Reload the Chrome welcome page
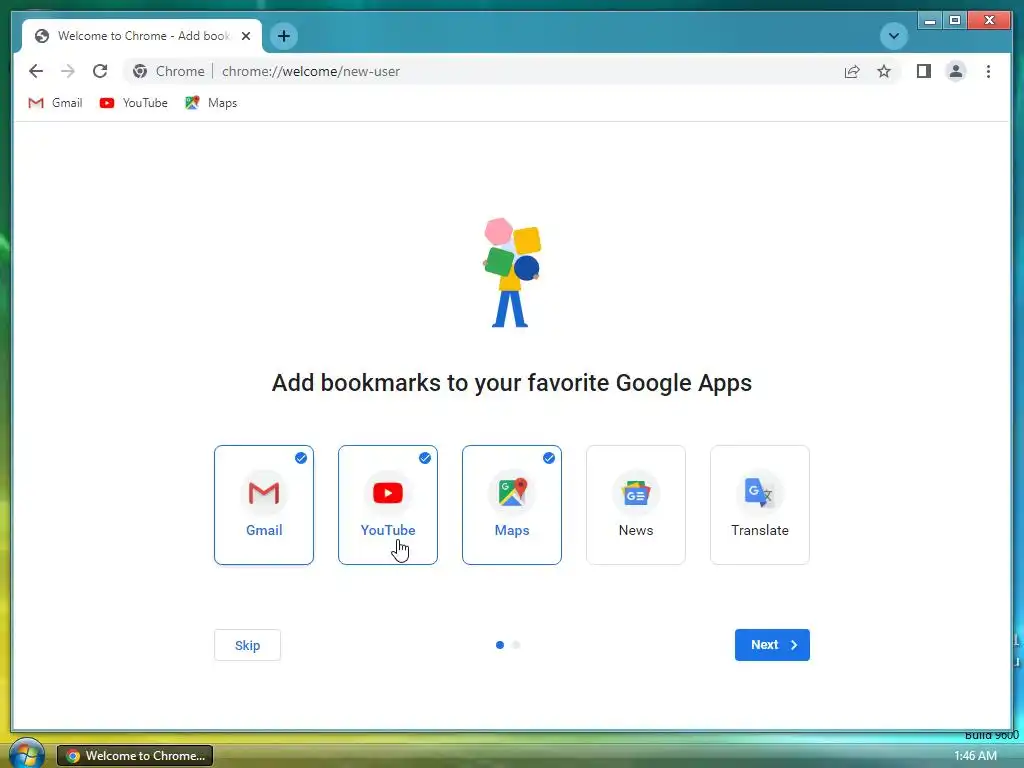The image size is (1024, 768). (x=100, y=71)
